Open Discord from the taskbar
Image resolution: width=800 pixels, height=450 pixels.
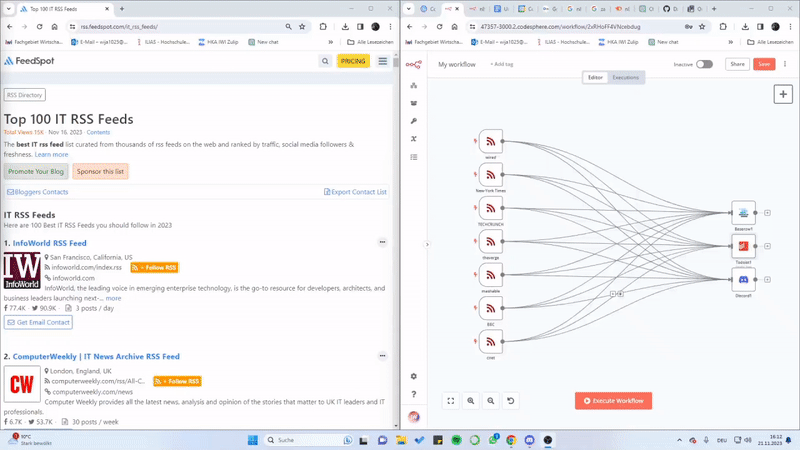pos(529,440)
